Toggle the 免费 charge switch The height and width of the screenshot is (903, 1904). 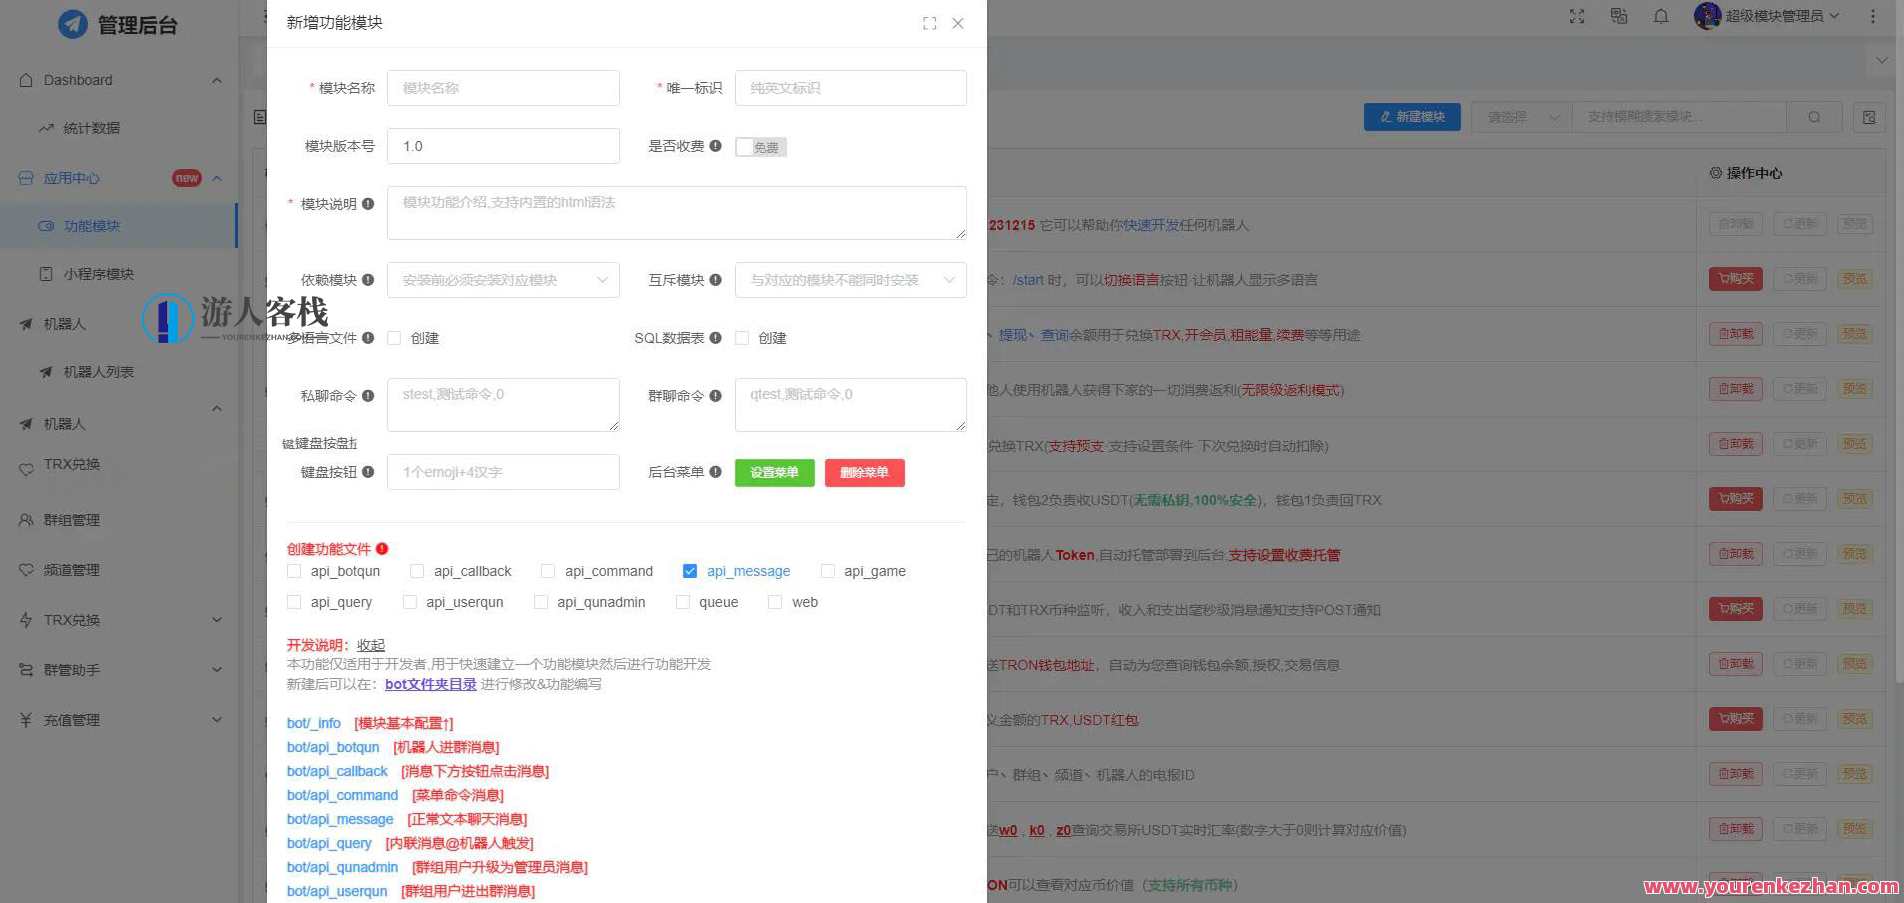(760, 147)
